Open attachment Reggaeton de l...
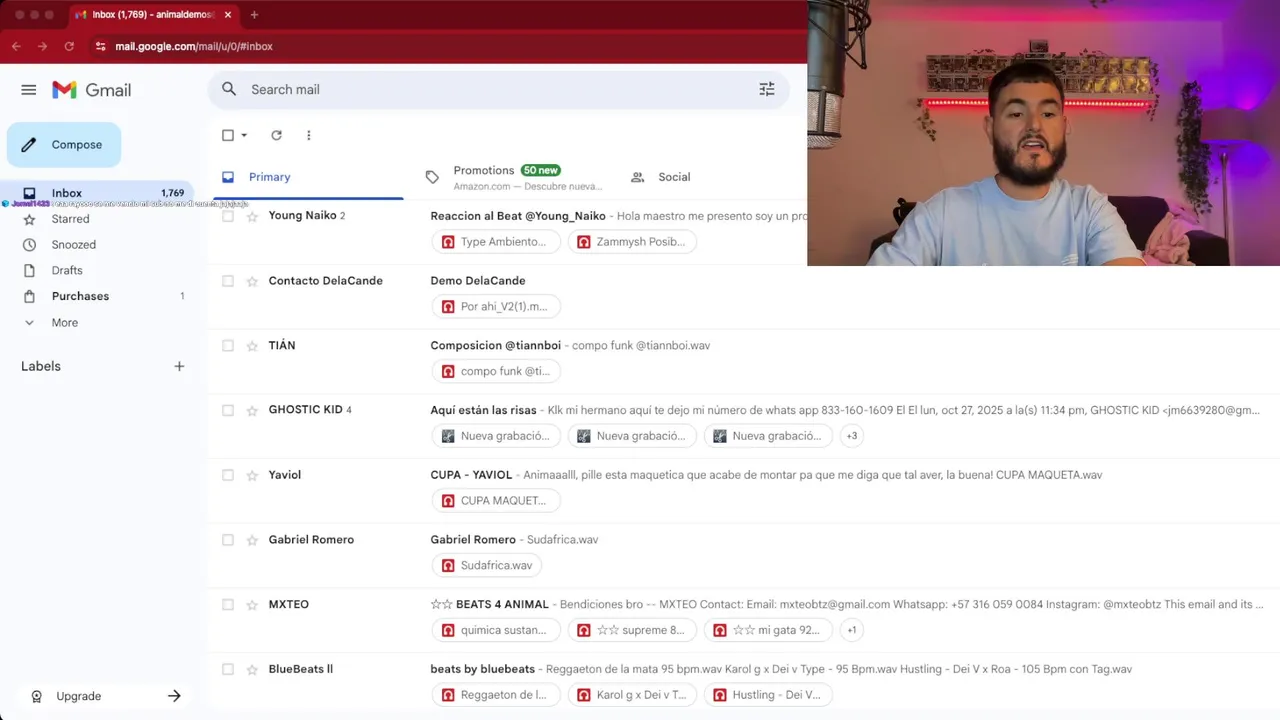 (x=496, y=695)
